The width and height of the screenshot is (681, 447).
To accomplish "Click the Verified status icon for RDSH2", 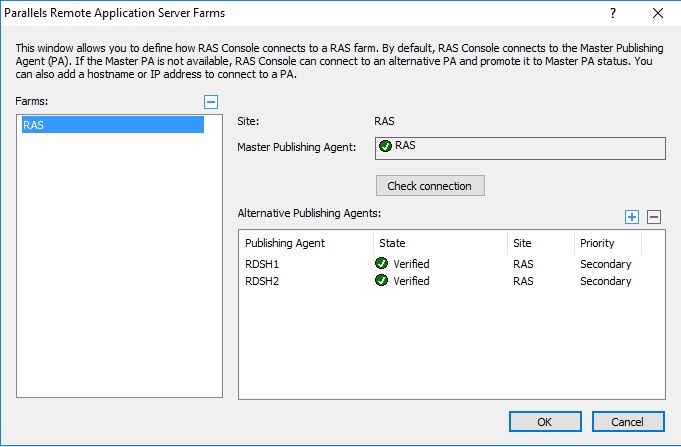I will click(381, 281).
